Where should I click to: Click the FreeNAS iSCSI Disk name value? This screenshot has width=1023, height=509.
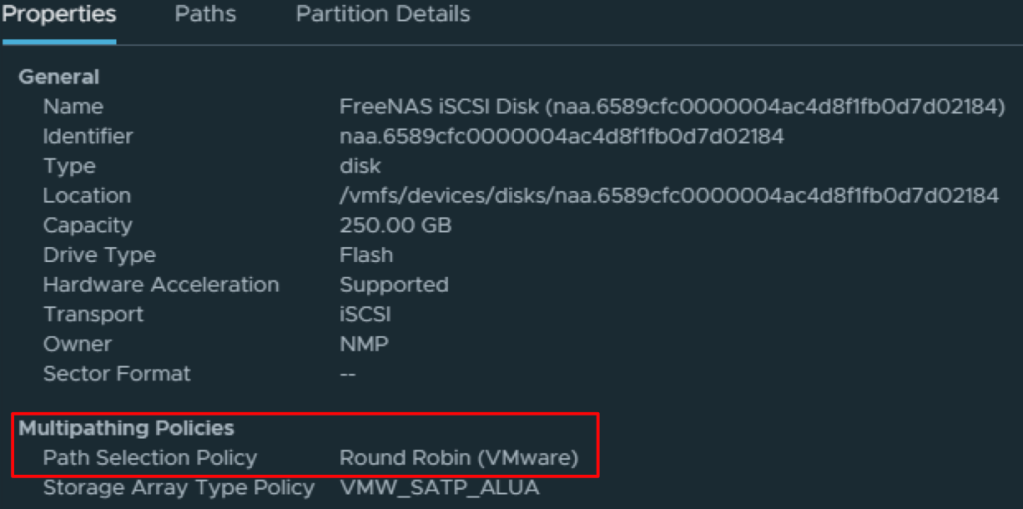click(x=672, y=107)
